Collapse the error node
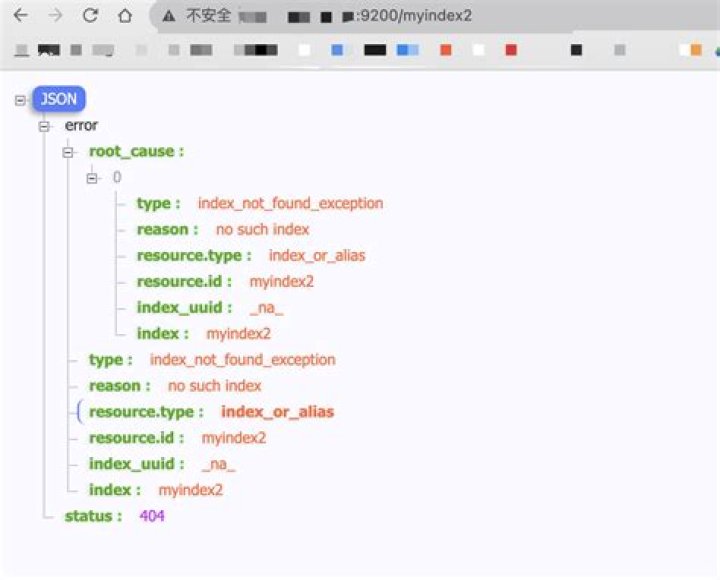The width and height of the screenshot is (720, 580). pyautogui.click(x=44, y=126)
